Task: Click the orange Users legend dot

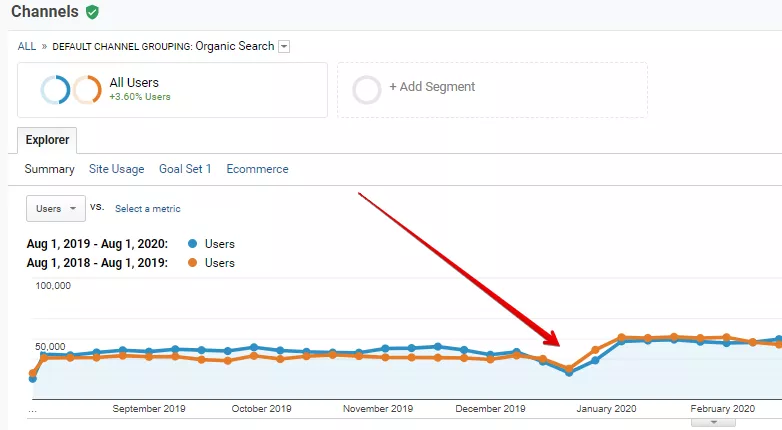Action: click(x=193, y=262)
